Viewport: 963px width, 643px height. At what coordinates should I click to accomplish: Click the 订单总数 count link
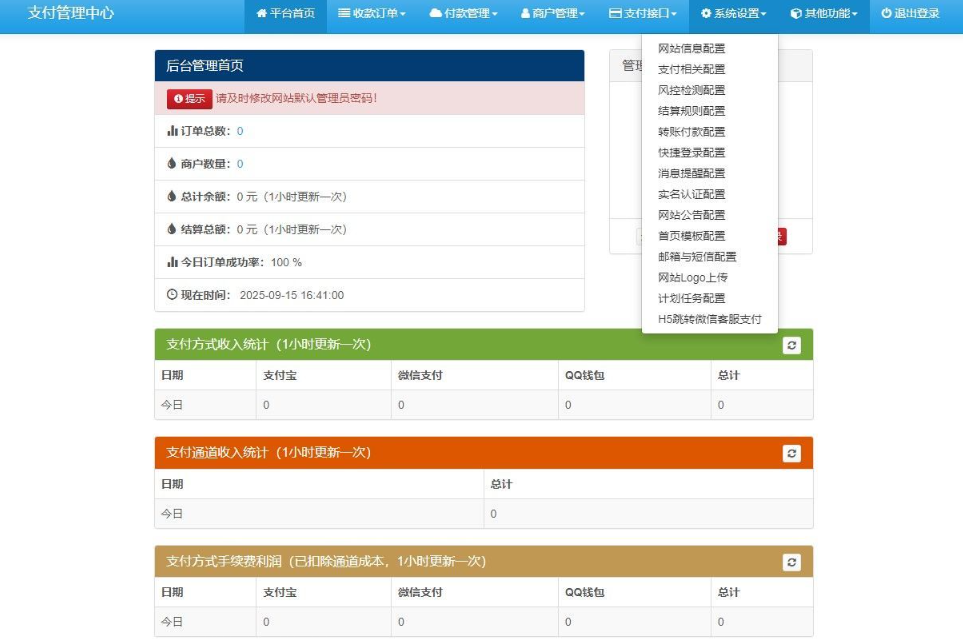[x=240, y=131]
